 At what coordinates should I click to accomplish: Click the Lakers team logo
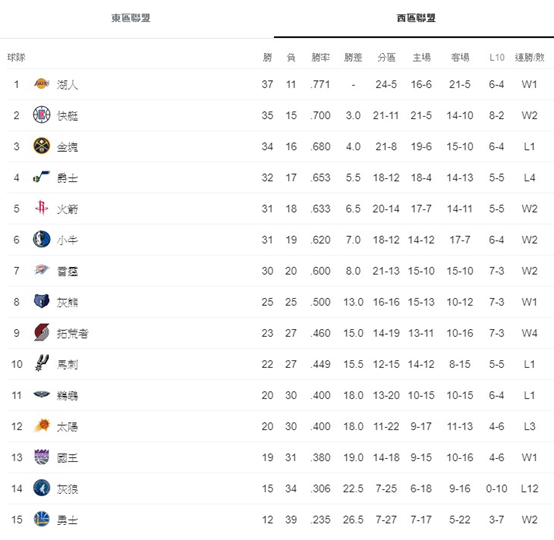point(42,84)
